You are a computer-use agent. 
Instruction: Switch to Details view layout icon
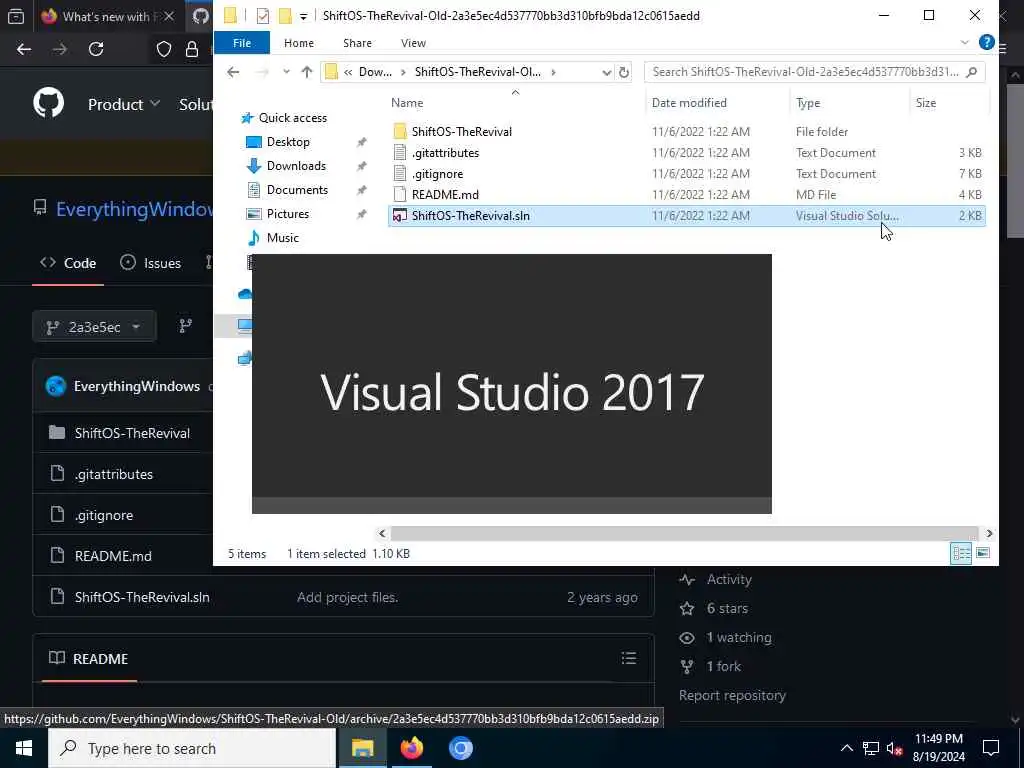[x=961, y=554]
